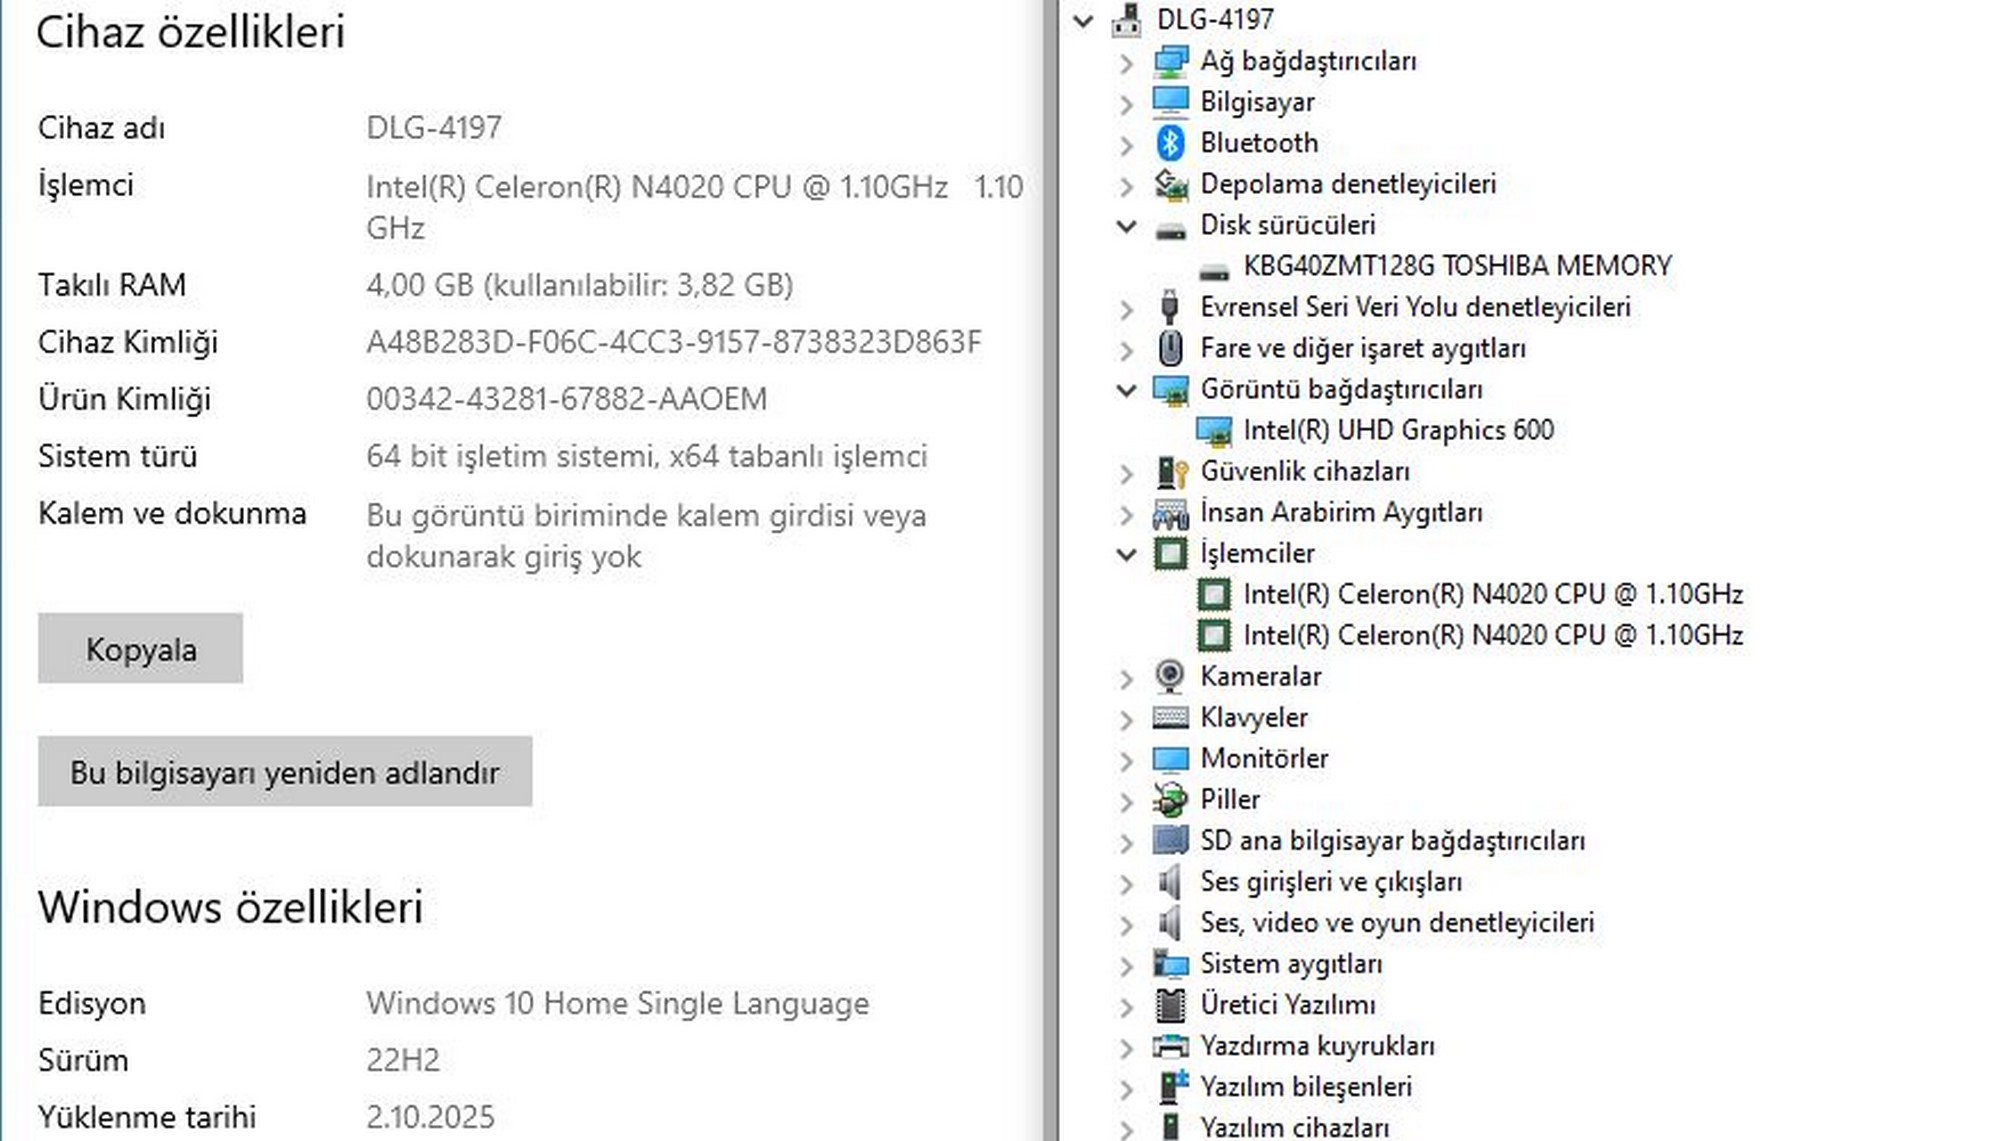Collapse the DLG-4197 root node
Image resolution: width=2000 pixels, height=1141 pixels.
pos(1083,20)
